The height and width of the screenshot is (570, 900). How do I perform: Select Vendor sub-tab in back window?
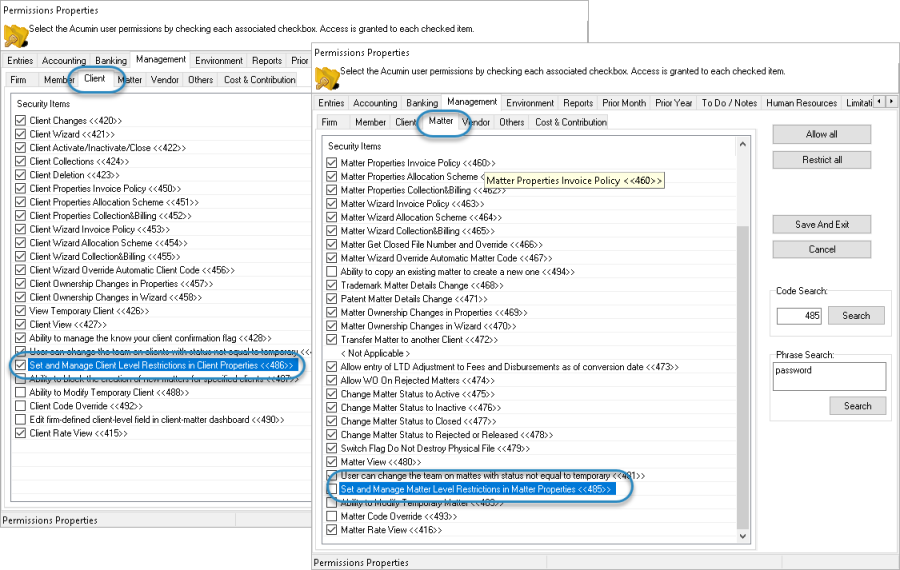[165, 80]
